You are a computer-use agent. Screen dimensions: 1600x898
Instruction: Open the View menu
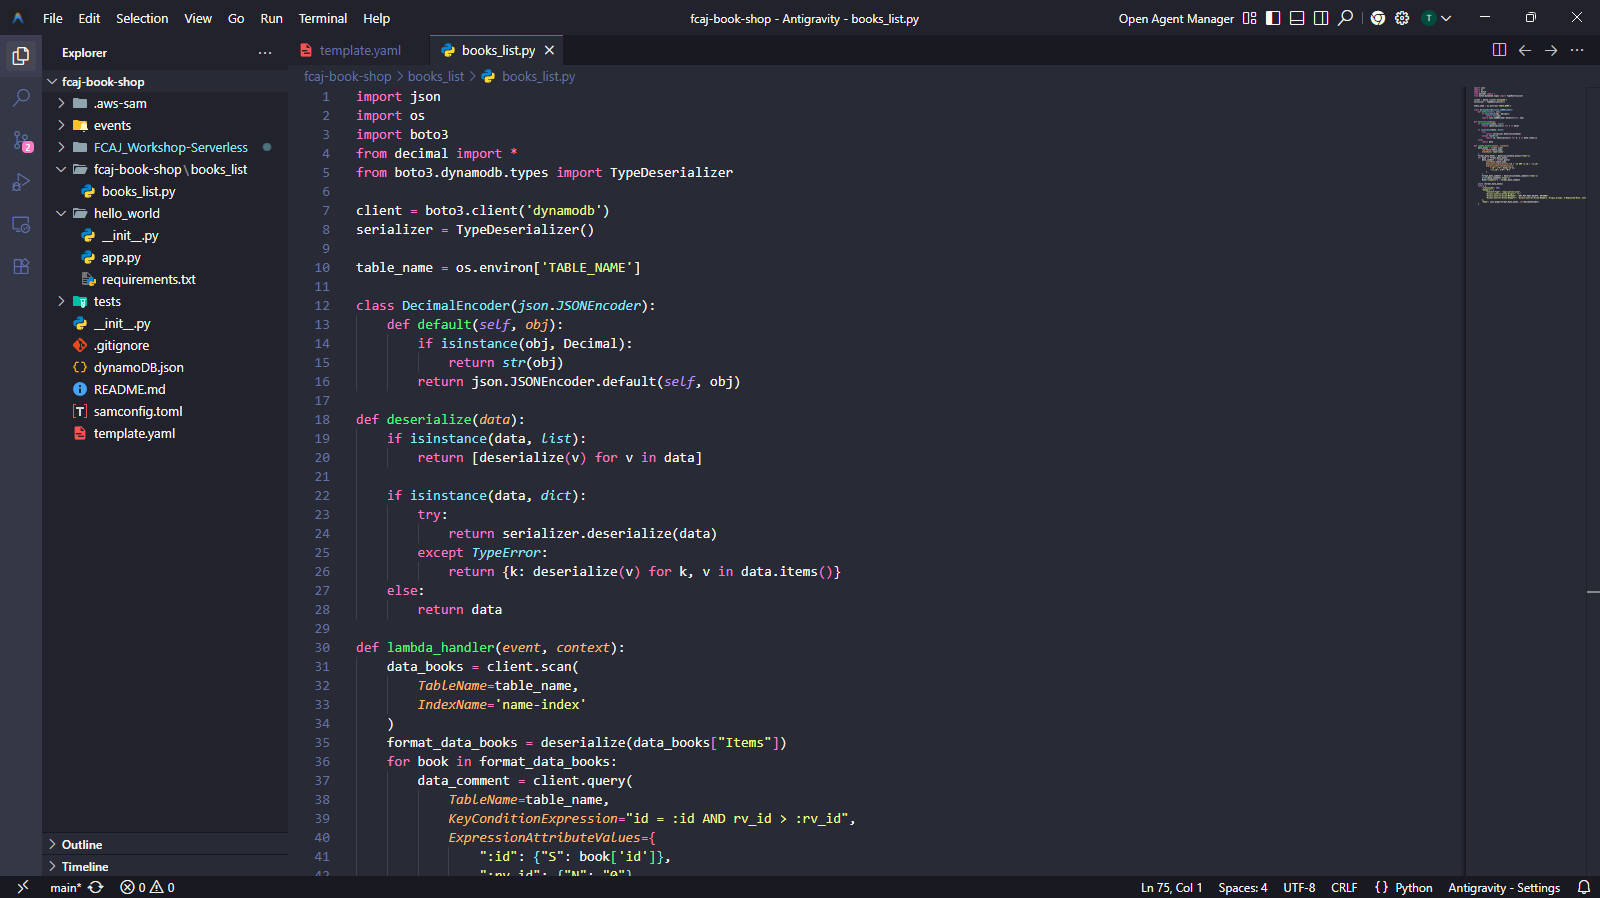point(198,18)
